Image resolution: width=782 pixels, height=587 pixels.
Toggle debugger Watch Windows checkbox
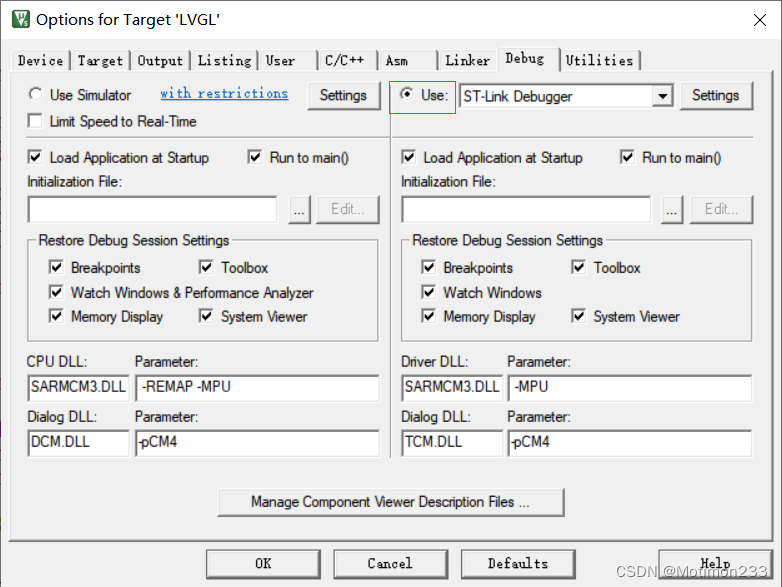coord(428,292)
